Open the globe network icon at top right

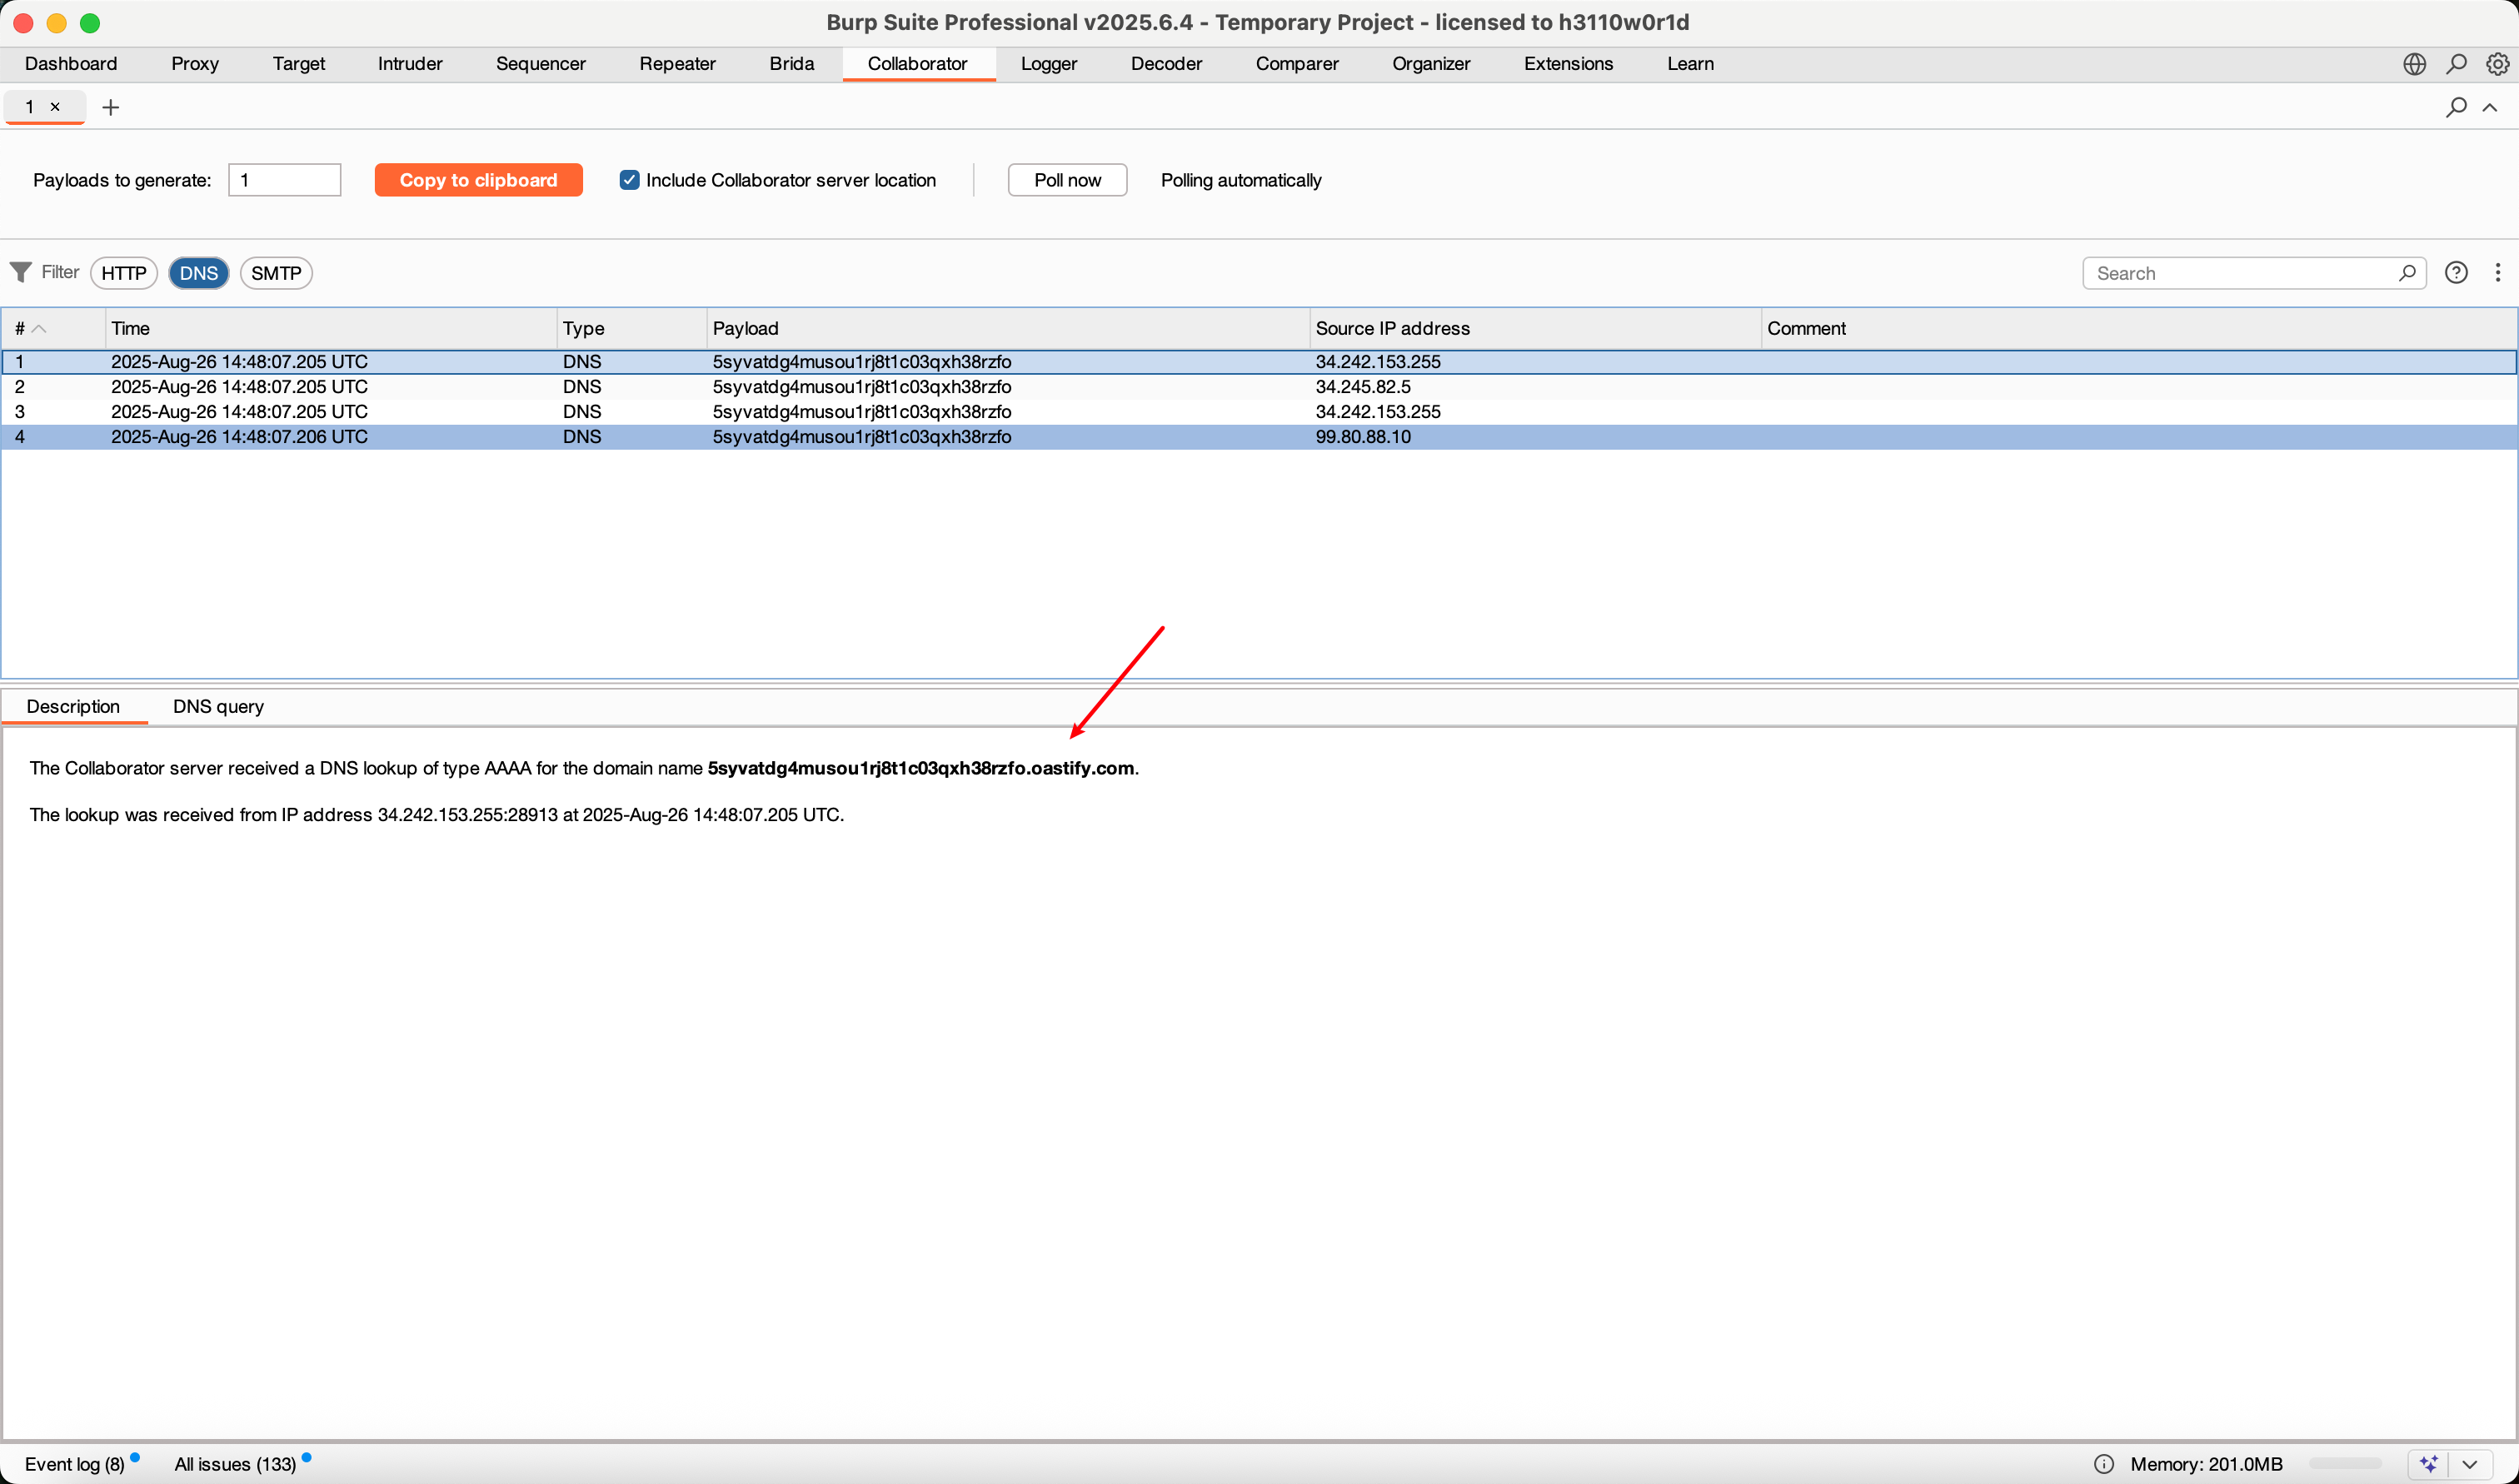pyautogui.click(x=2414, y=64)
